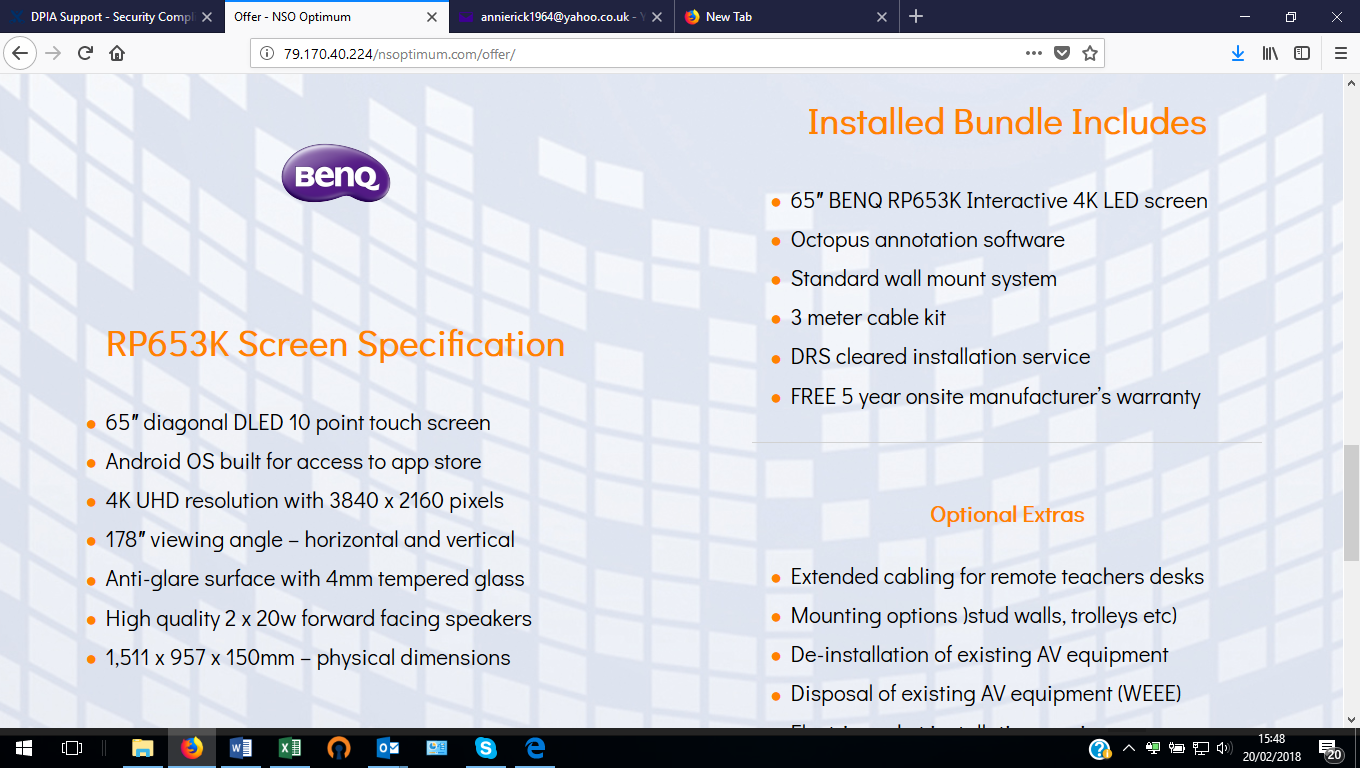Open the Action Center notifications

coord(1331,749)
